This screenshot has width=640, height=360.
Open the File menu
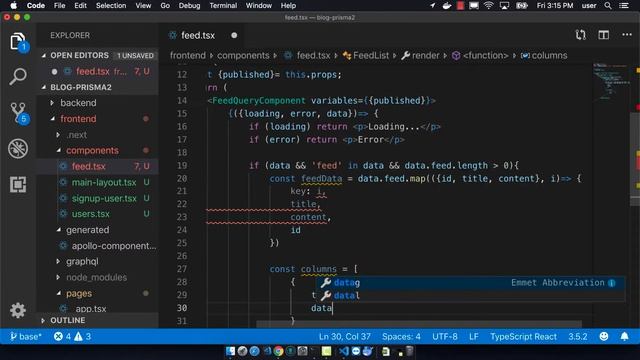pyautogui.click(x=60, y=6)
